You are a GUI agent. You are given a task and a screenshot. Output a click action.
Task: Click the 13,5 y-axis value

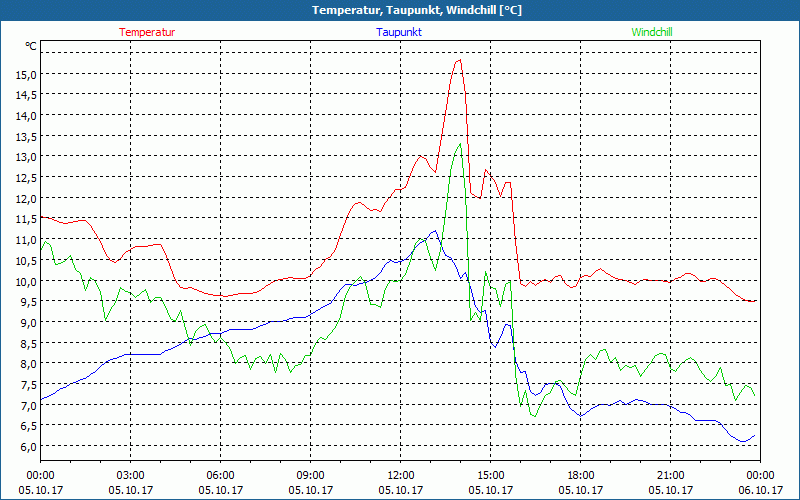pos(26,136)
